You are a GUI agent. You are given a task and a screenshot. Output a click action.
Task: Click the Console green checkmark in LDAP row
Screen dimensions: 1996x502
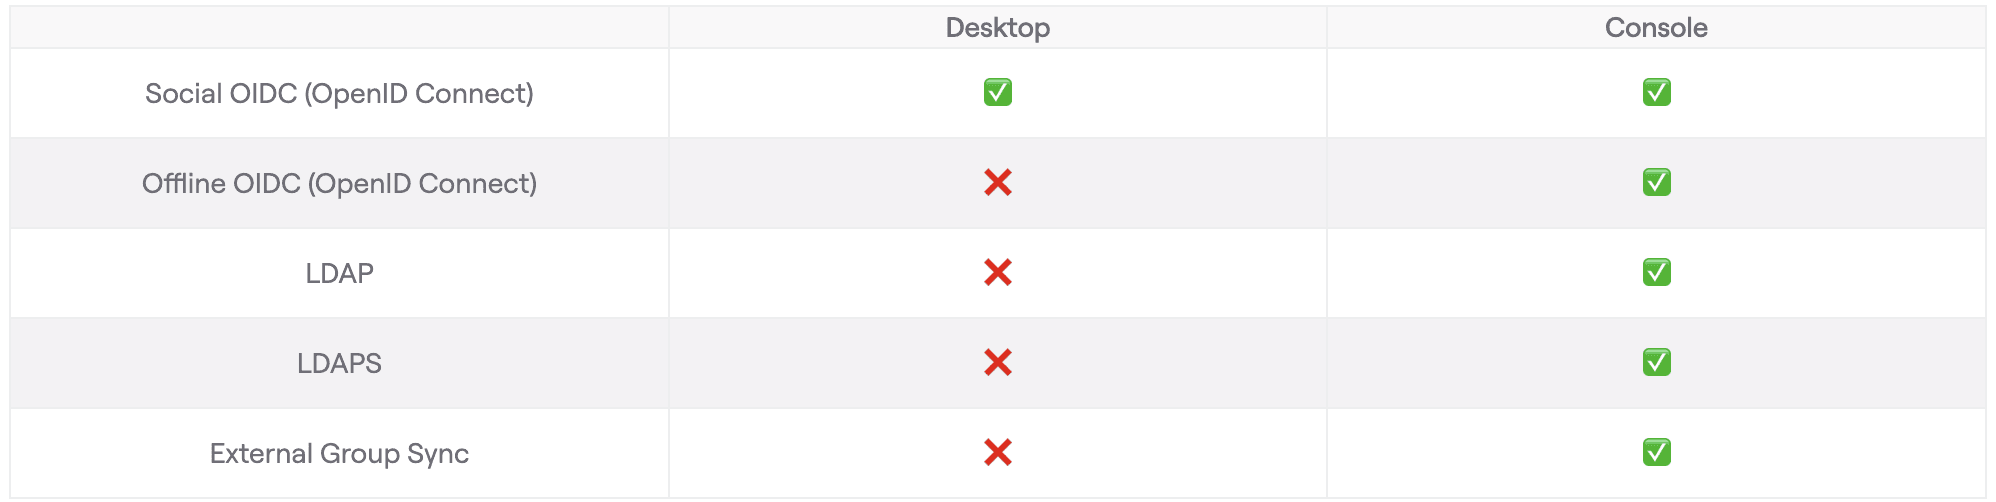[1656, 272]
